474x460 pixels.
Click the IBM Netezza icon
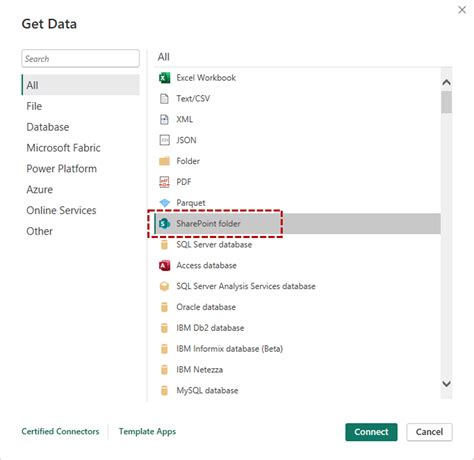[x=164, y=370]
